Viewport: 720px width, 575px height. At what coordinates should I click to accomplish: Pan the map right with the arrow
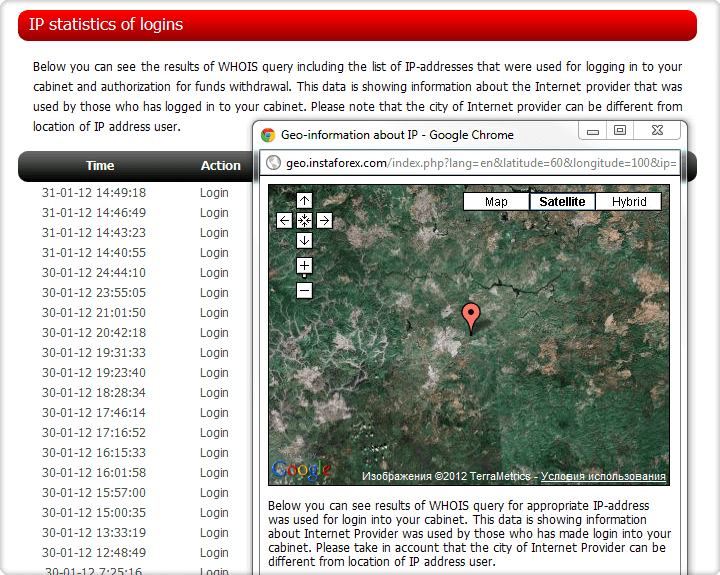[x=324, y=221]
